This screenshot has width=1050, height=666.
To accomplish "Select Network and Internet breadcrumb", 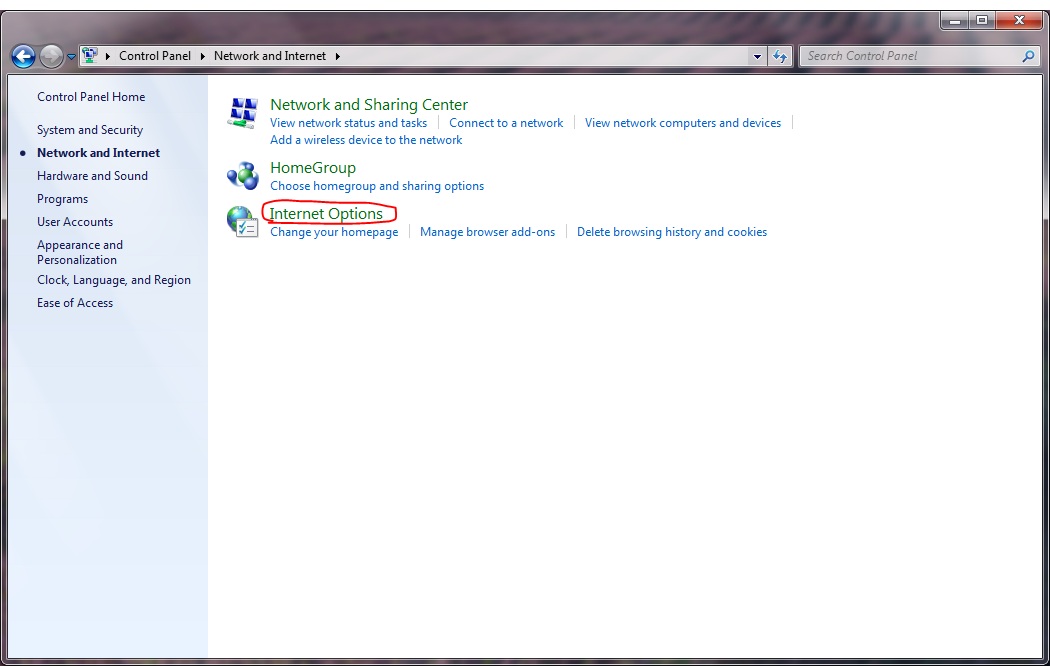I will point(270,56).
